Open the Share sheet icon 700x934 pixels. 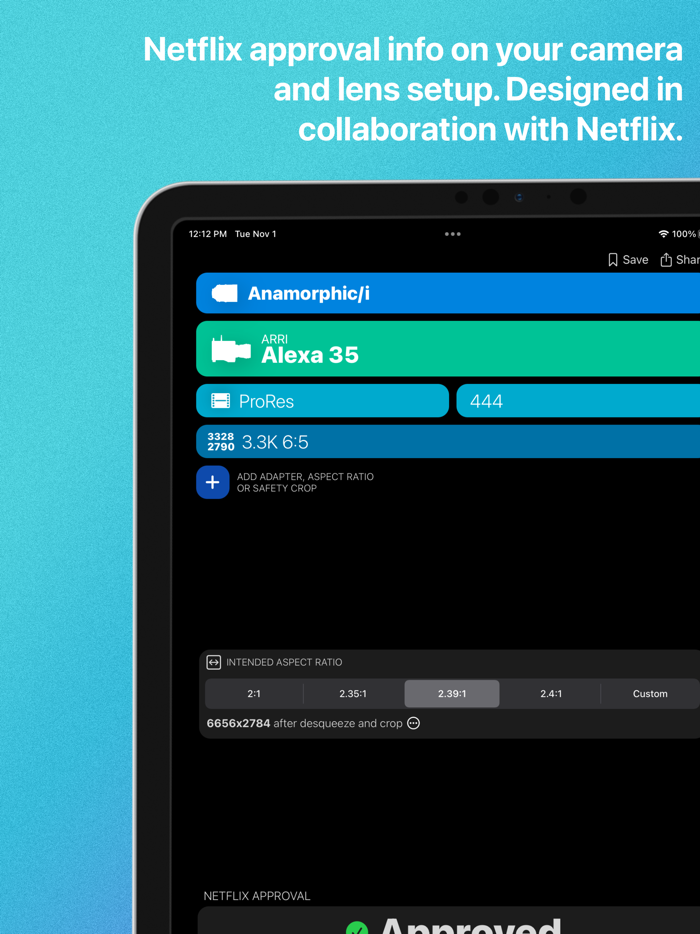click(666, 260)
